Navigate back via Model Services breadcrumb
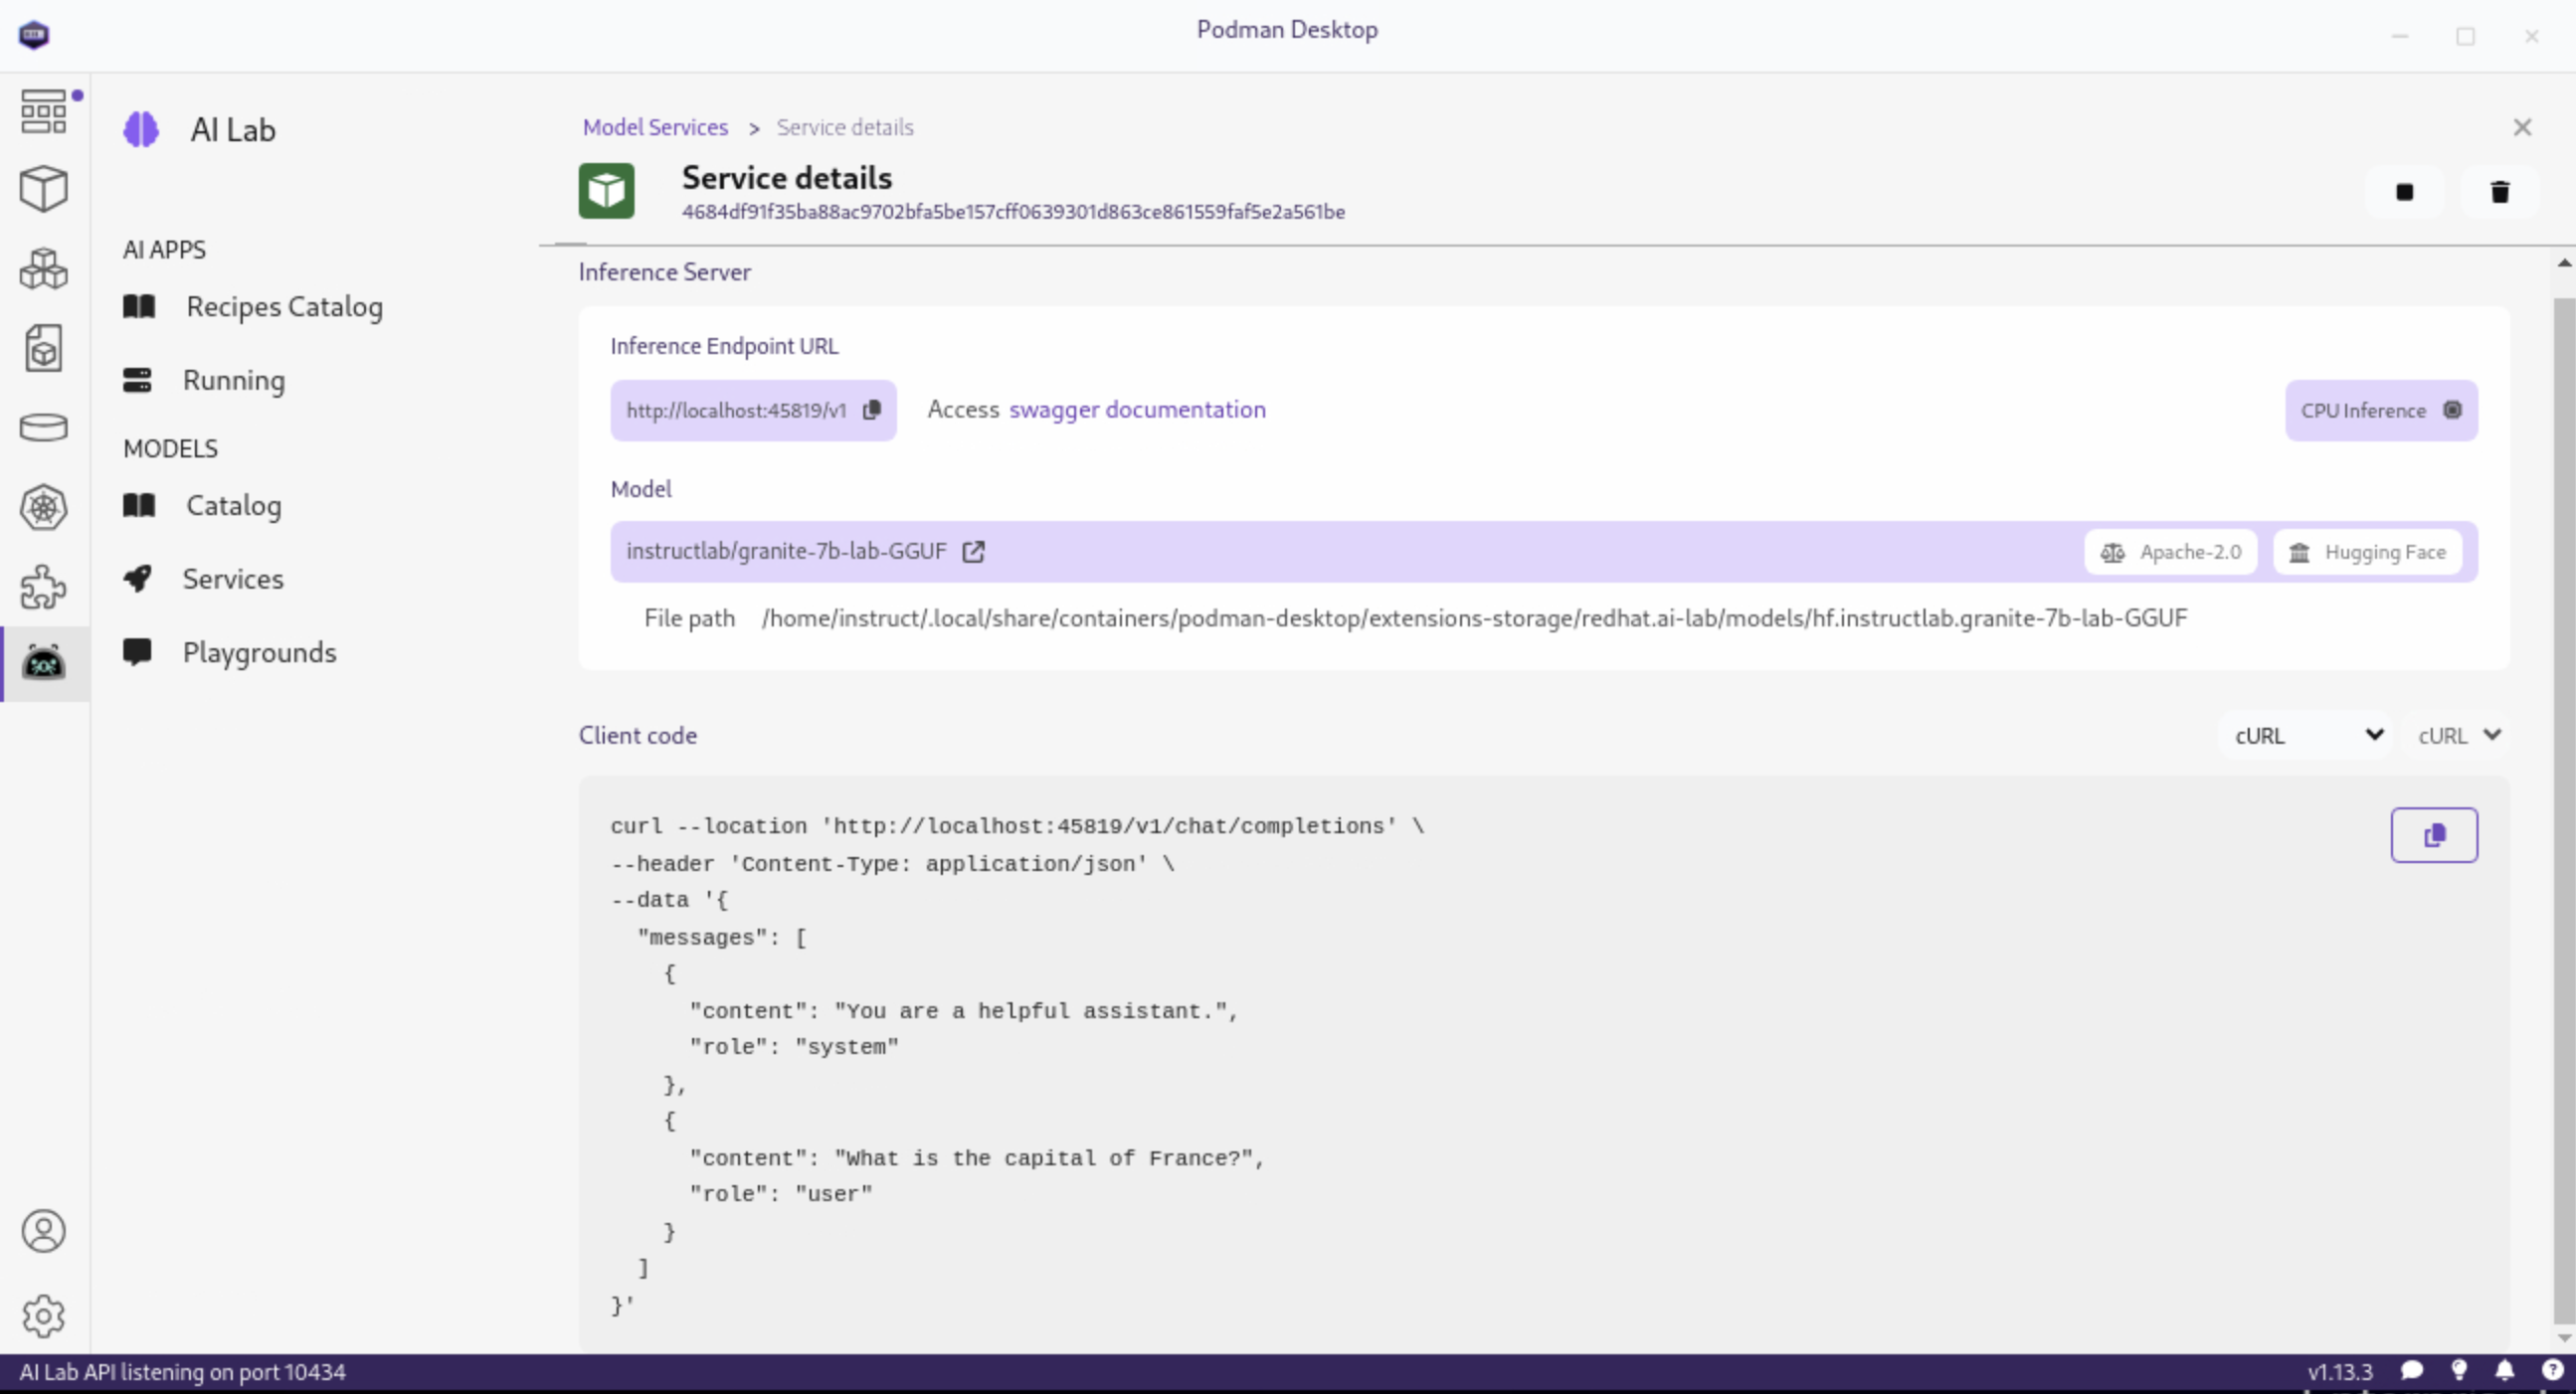The width and height of the screenshot is (2576, 1394). (655, 128)
